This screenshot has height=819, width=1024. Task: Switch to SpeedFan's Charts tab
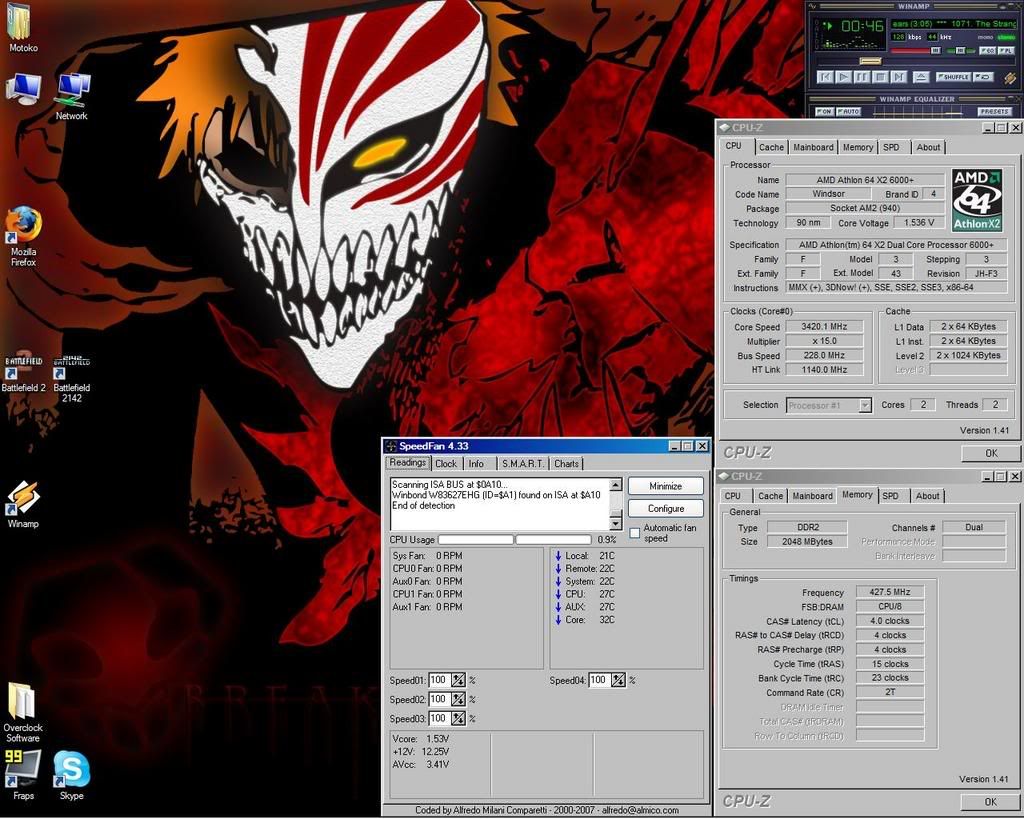[566, 464]
